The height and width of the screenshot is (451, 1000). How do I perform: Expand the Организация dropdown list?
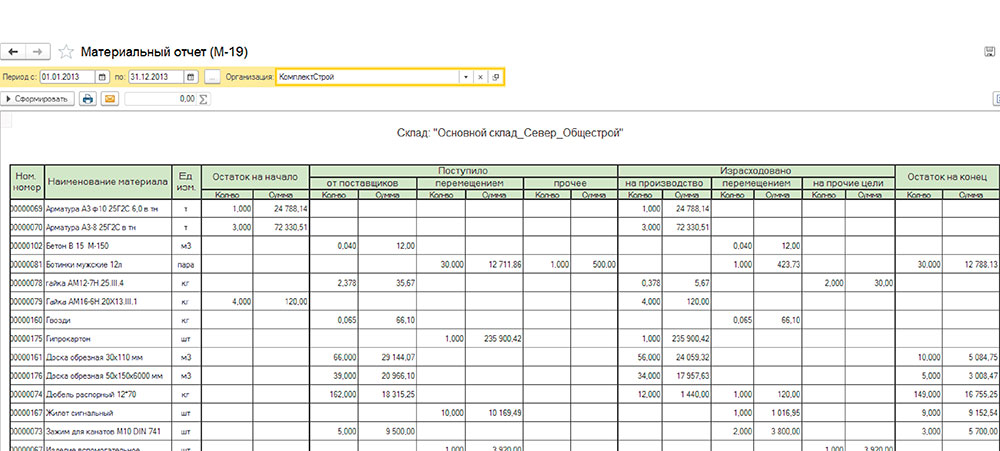point(465,77)
